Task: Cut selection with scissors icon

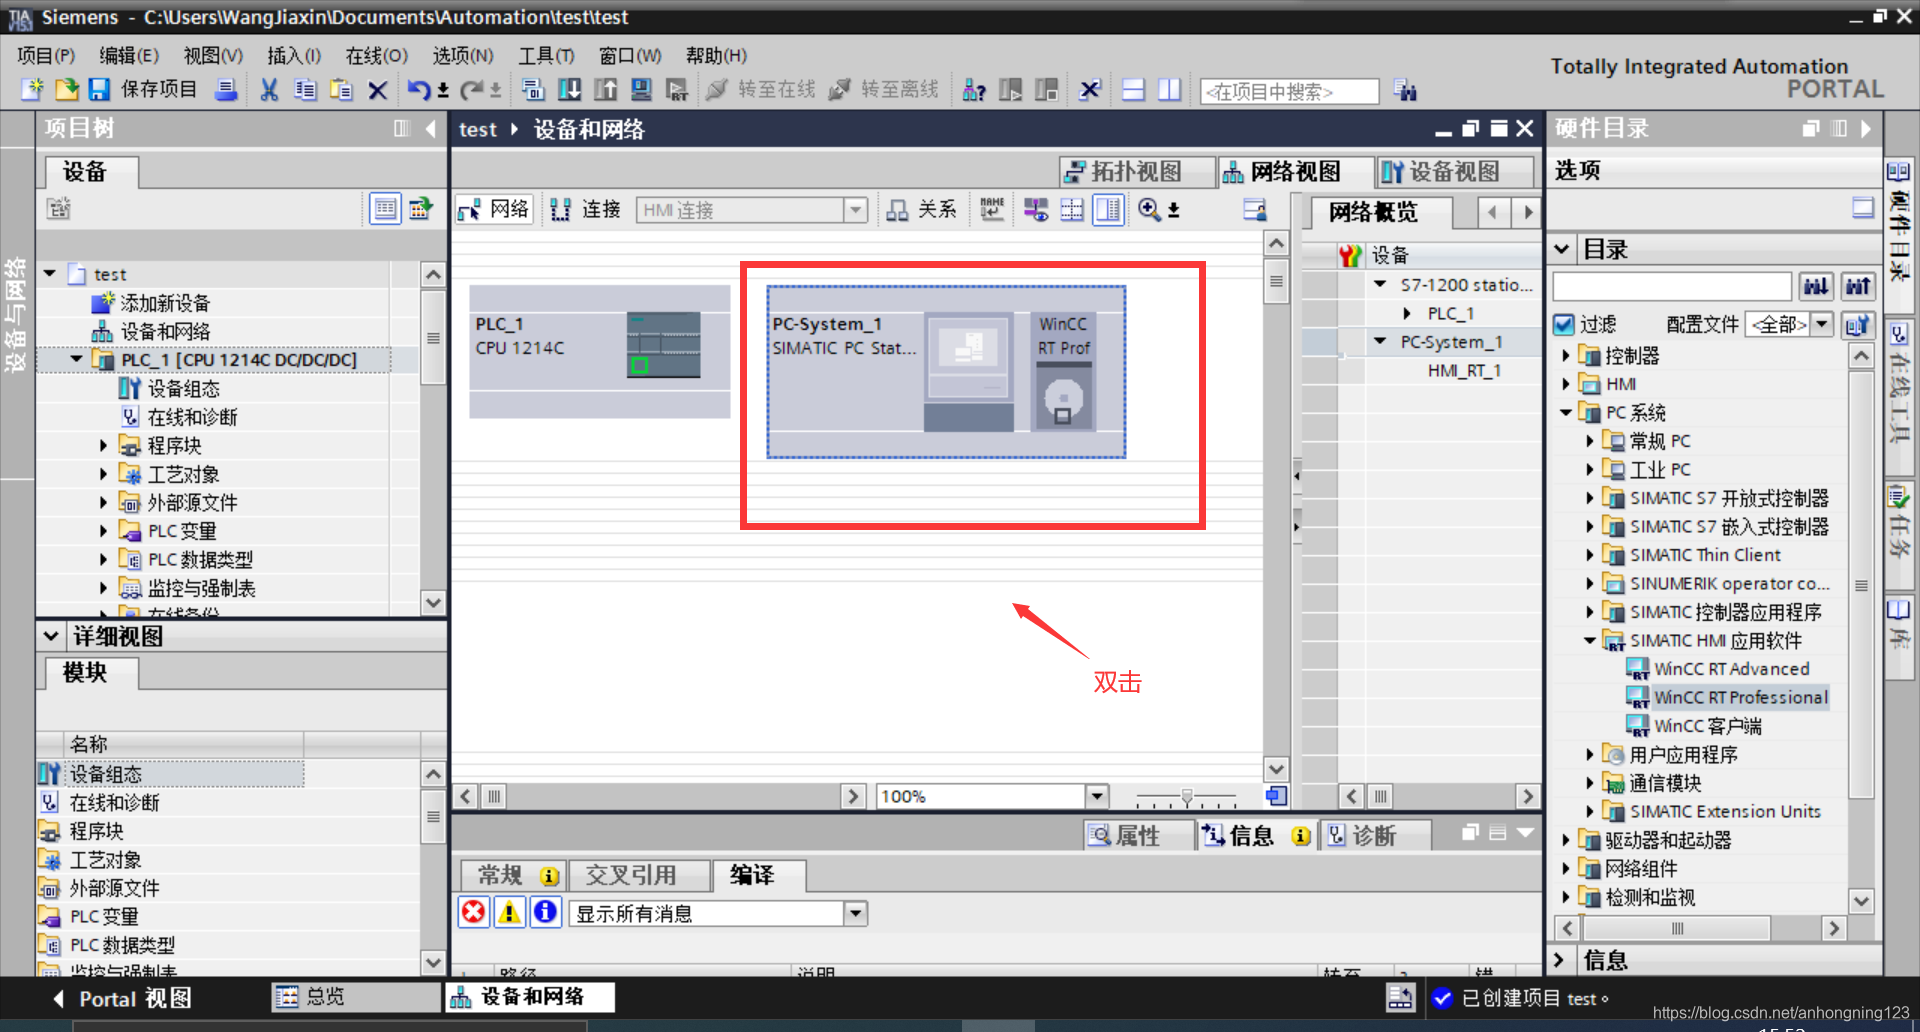Action: [269, 90]
